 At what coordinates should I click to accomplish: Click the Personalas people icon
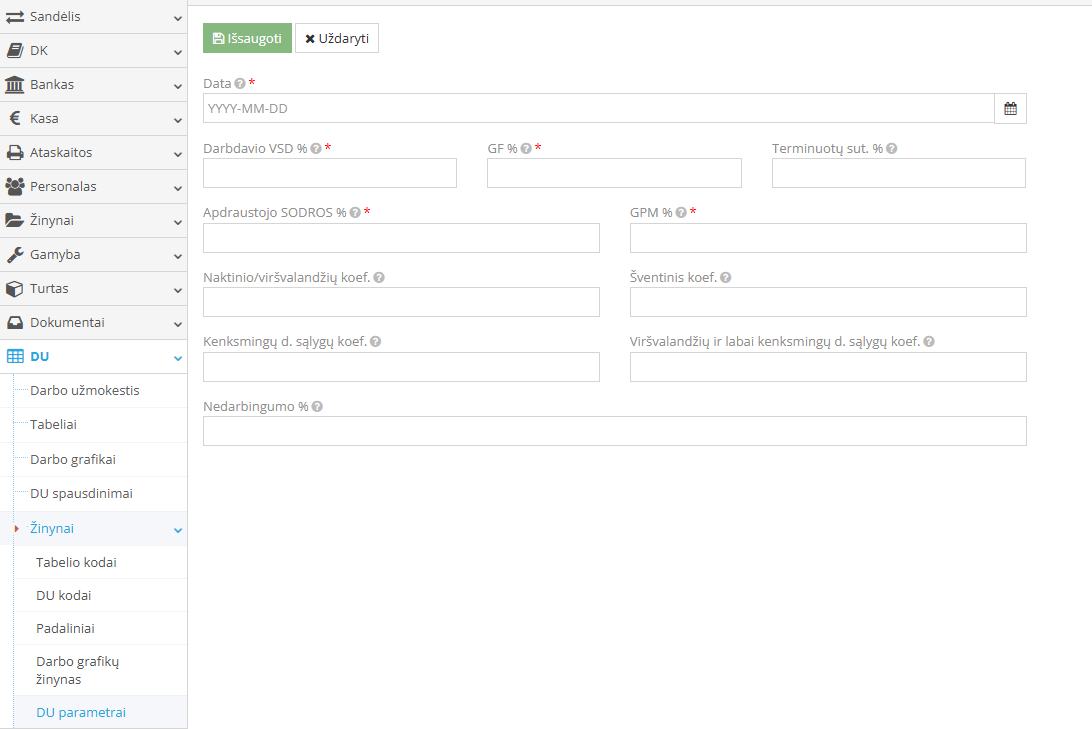pyautogui.click(x=15, y=186)
